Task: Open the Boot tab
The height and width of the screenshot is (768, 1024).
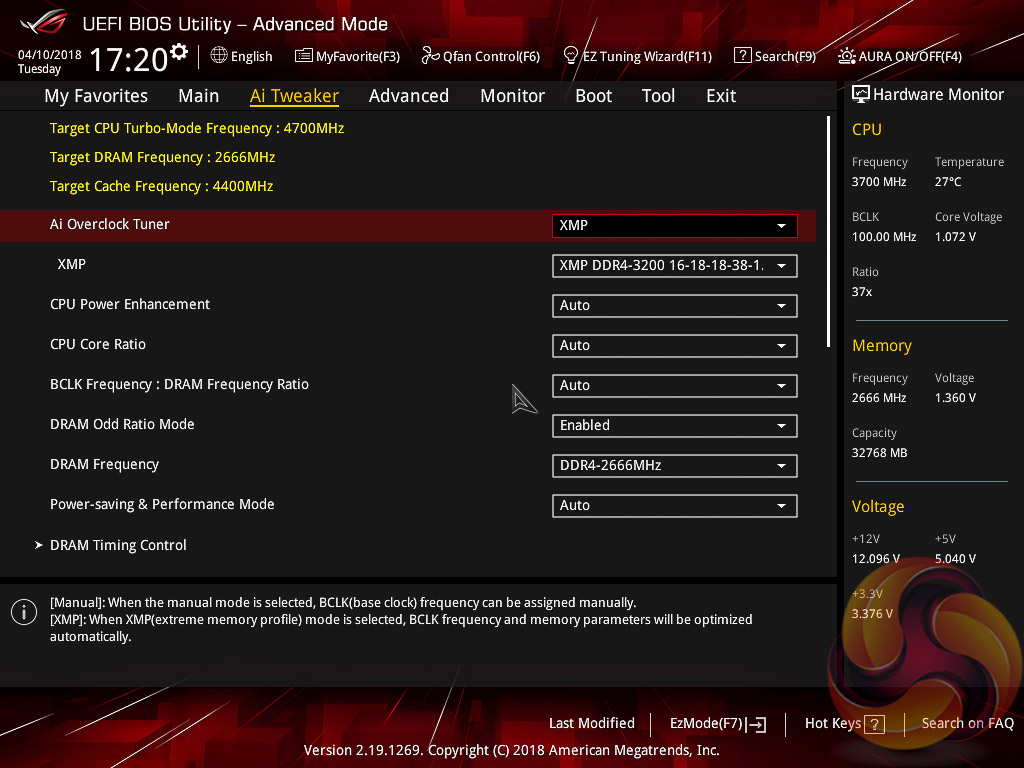Action: (x=594, y=96)
